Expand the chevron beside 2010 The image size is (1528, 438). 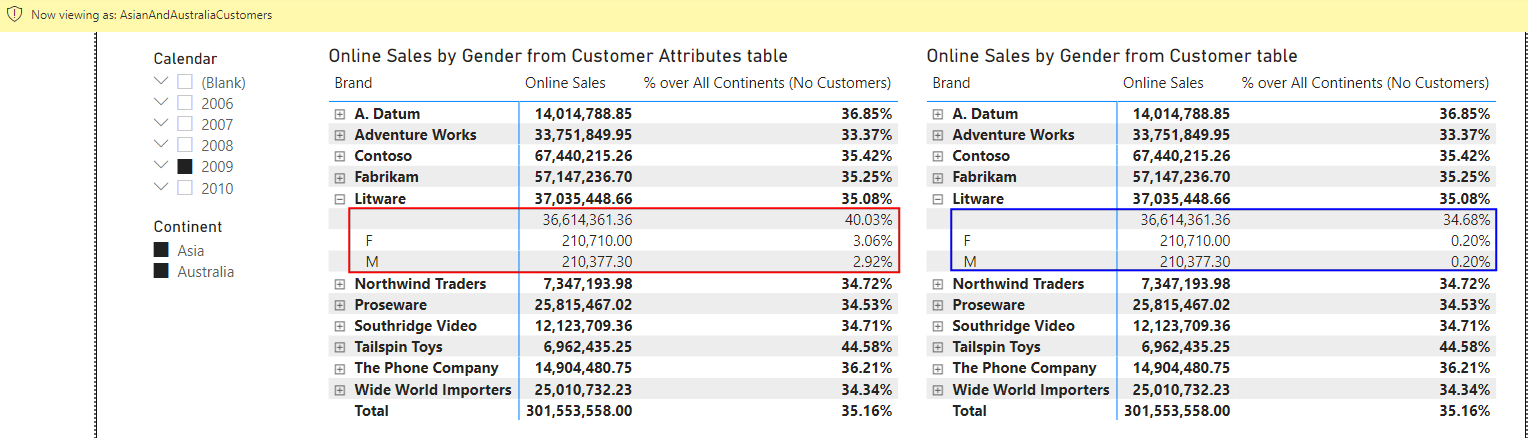tap(161, 187)
